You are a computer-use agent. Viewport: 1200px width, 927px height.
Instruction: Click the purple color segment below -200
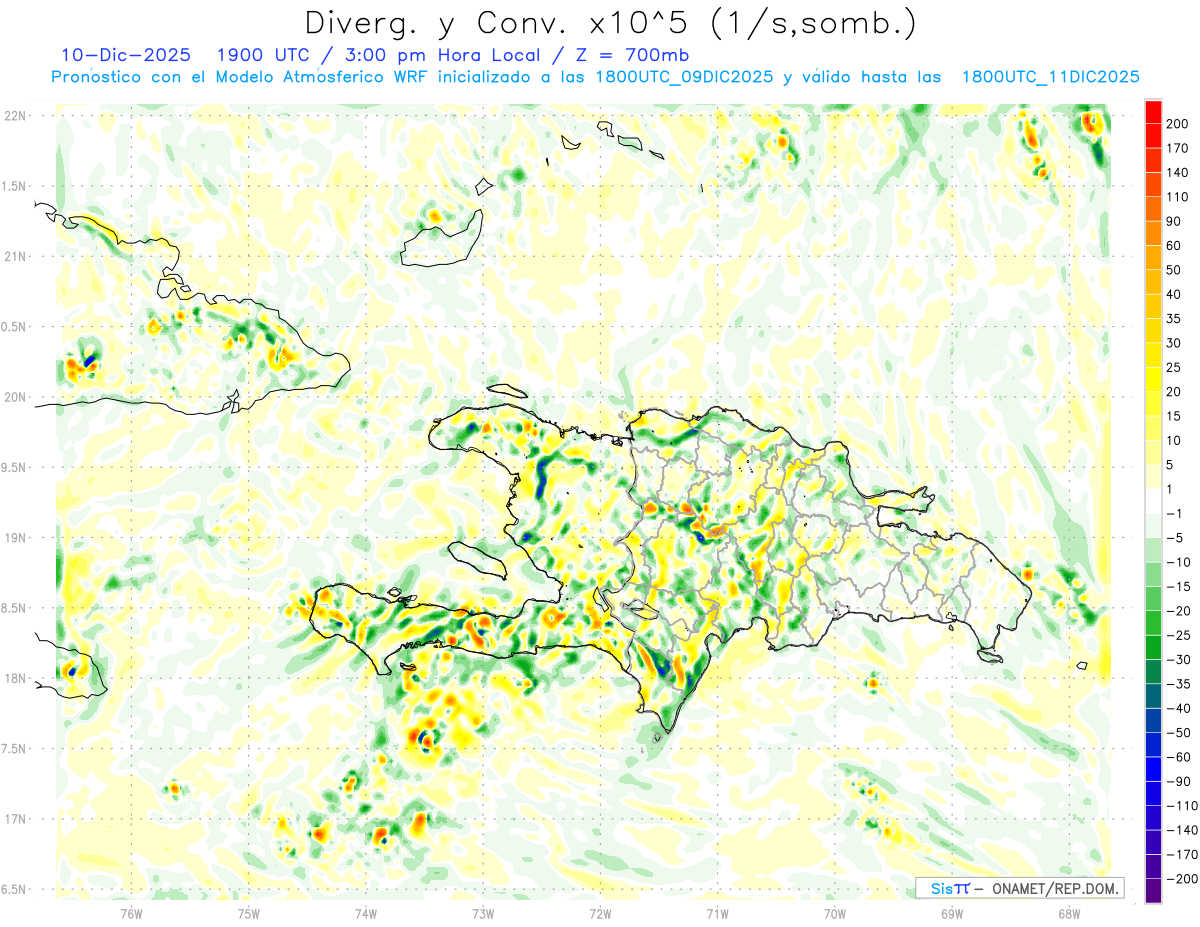[x=1153, y=891]
